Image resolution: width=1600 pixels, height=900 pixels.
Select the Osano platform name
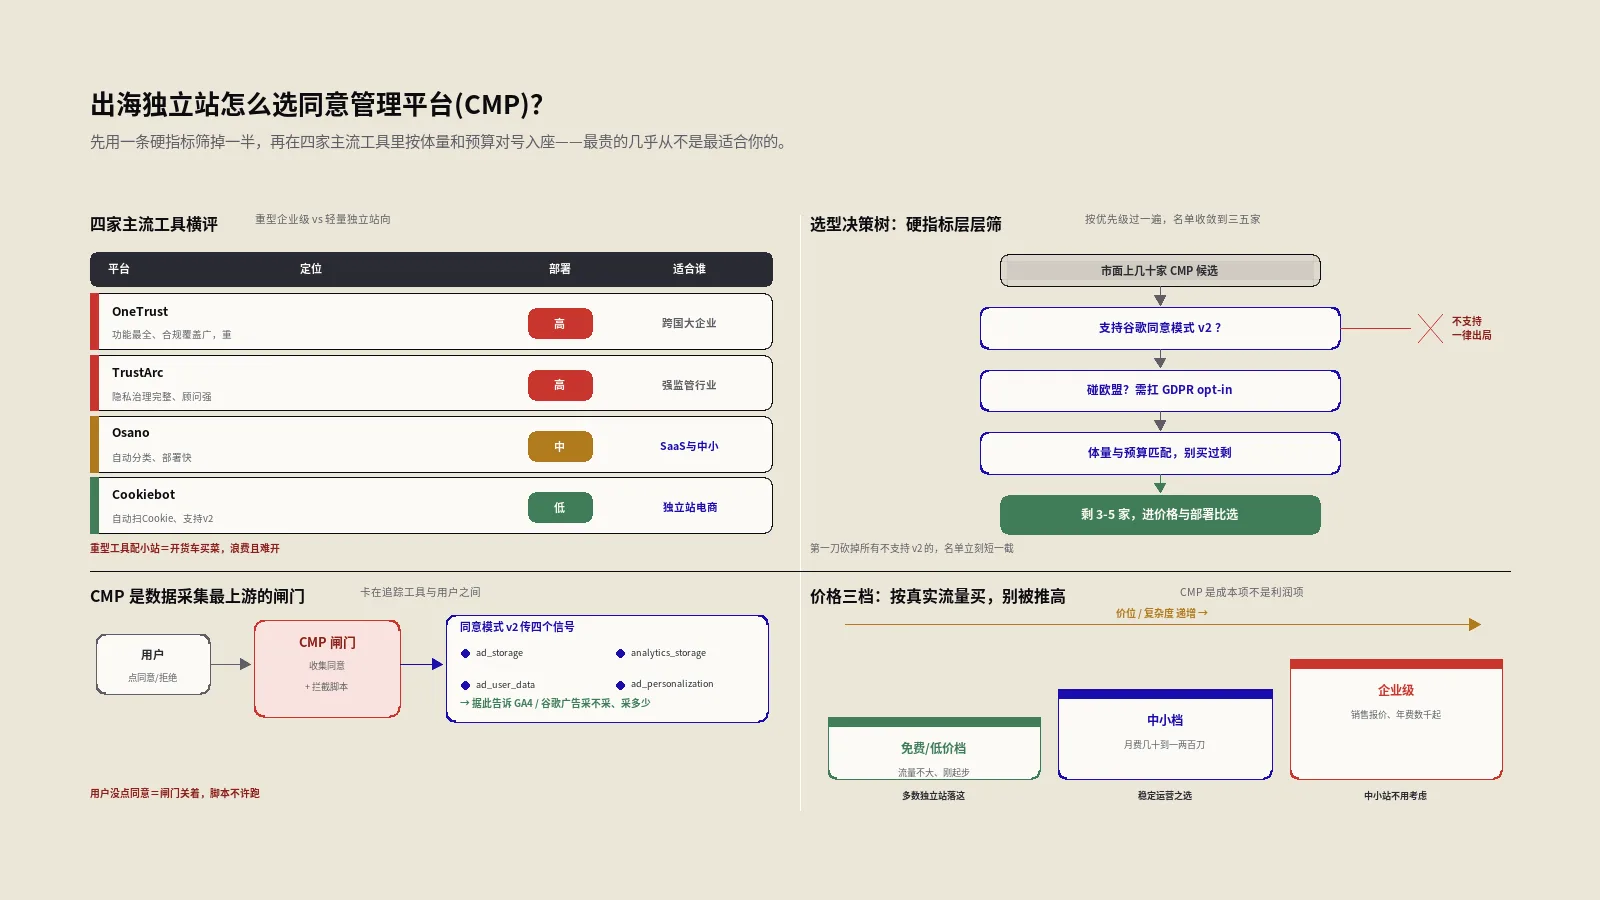click(131, 433)
